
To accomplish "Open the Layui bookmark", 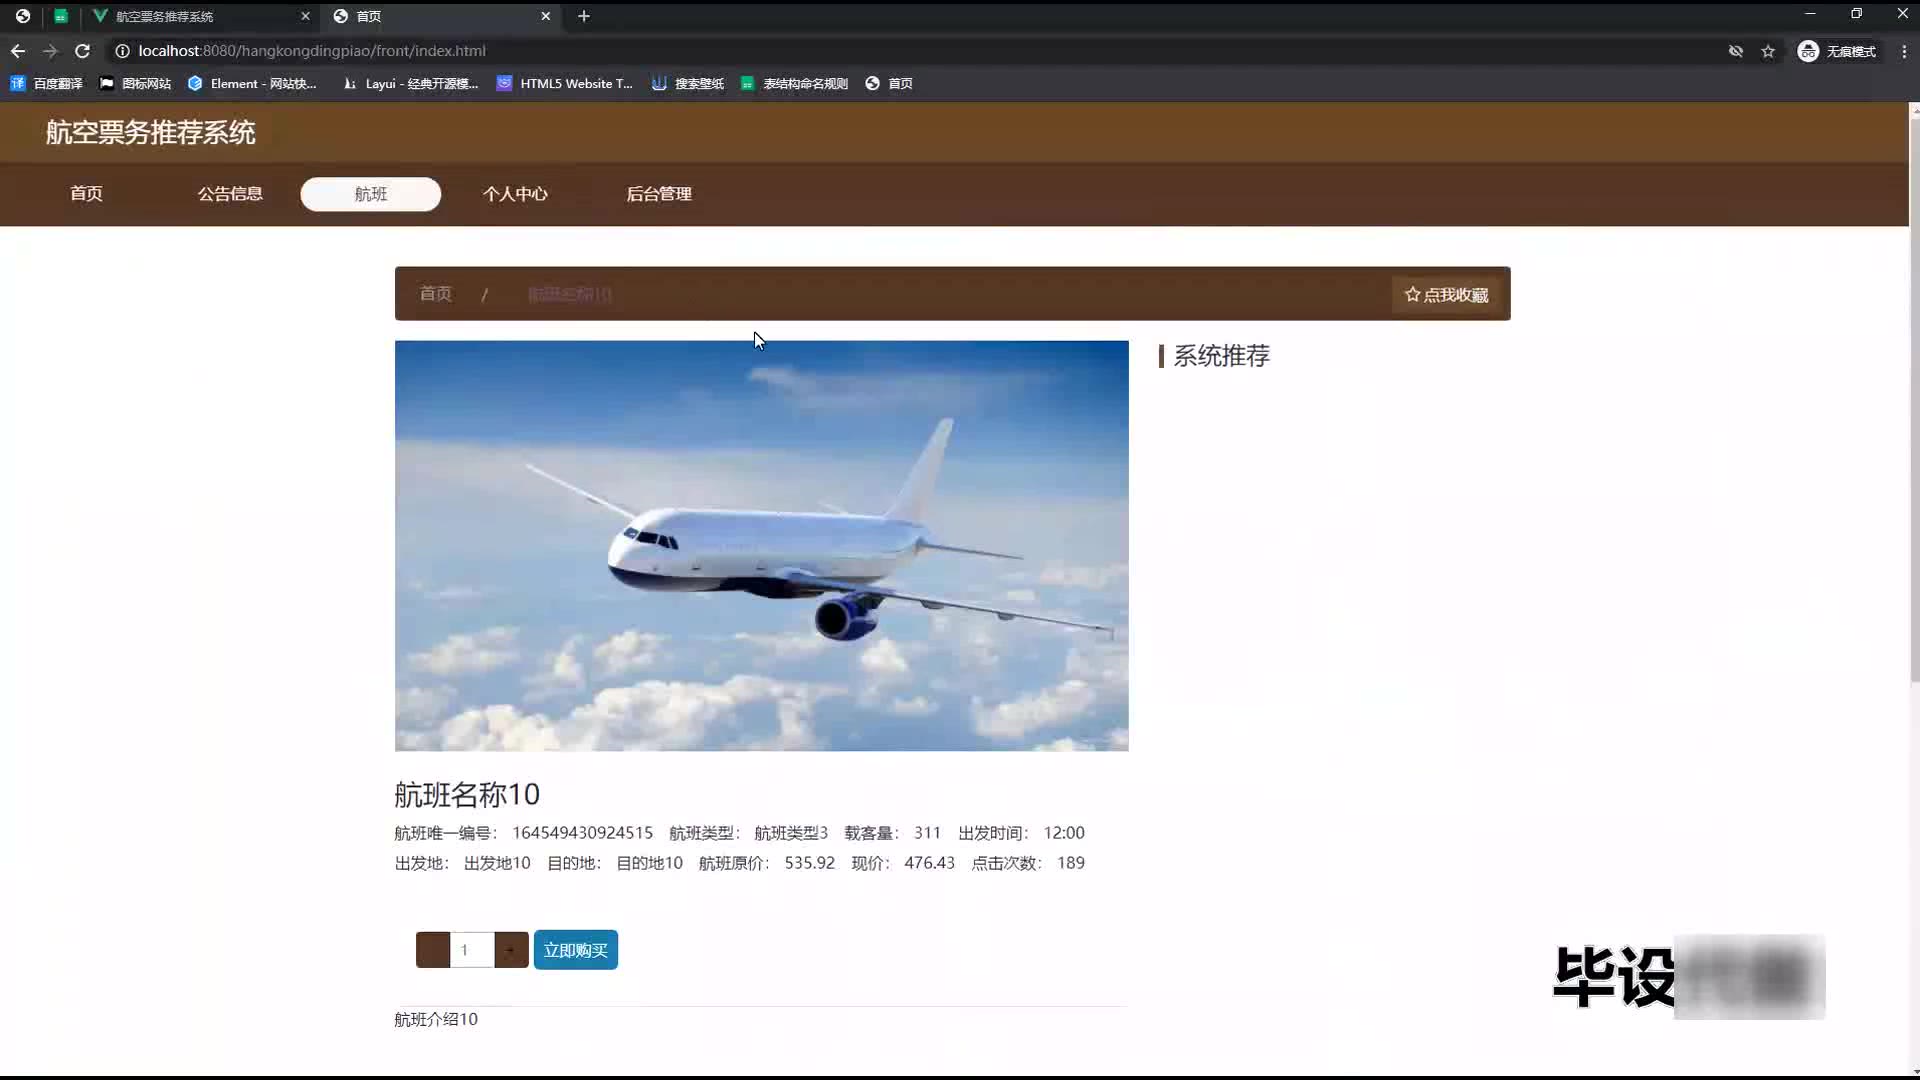I will point(410,84).
